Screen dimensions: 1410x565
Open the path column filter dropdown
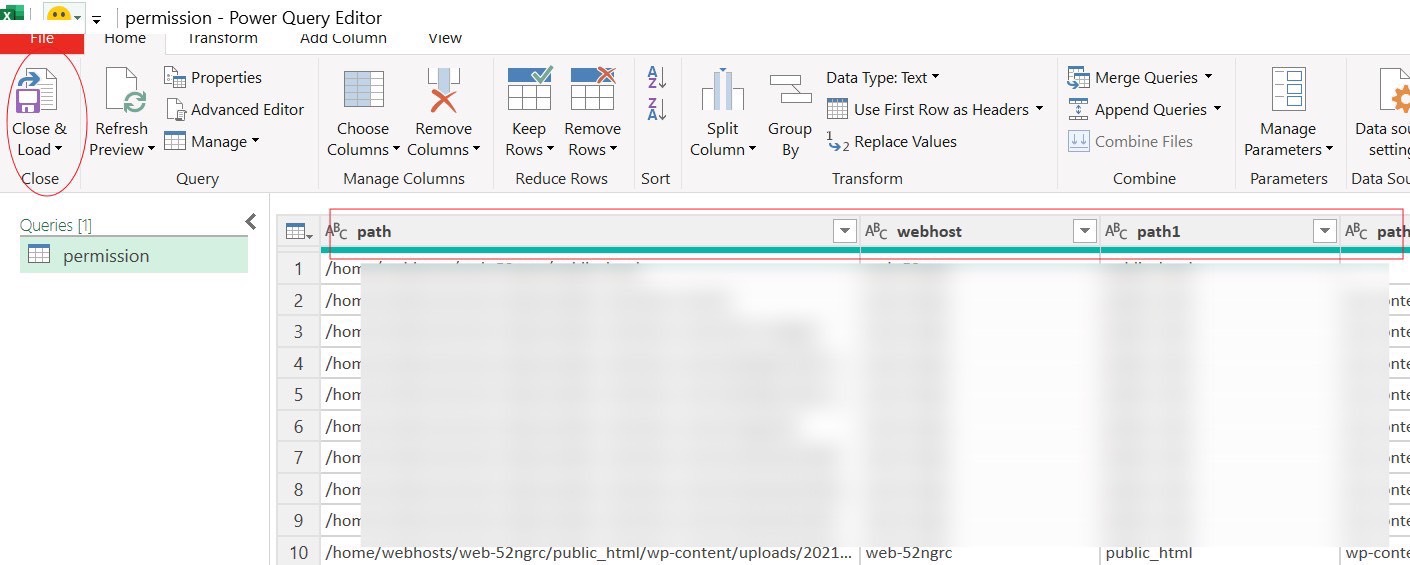pyautogui.click(x=842, y=232)
